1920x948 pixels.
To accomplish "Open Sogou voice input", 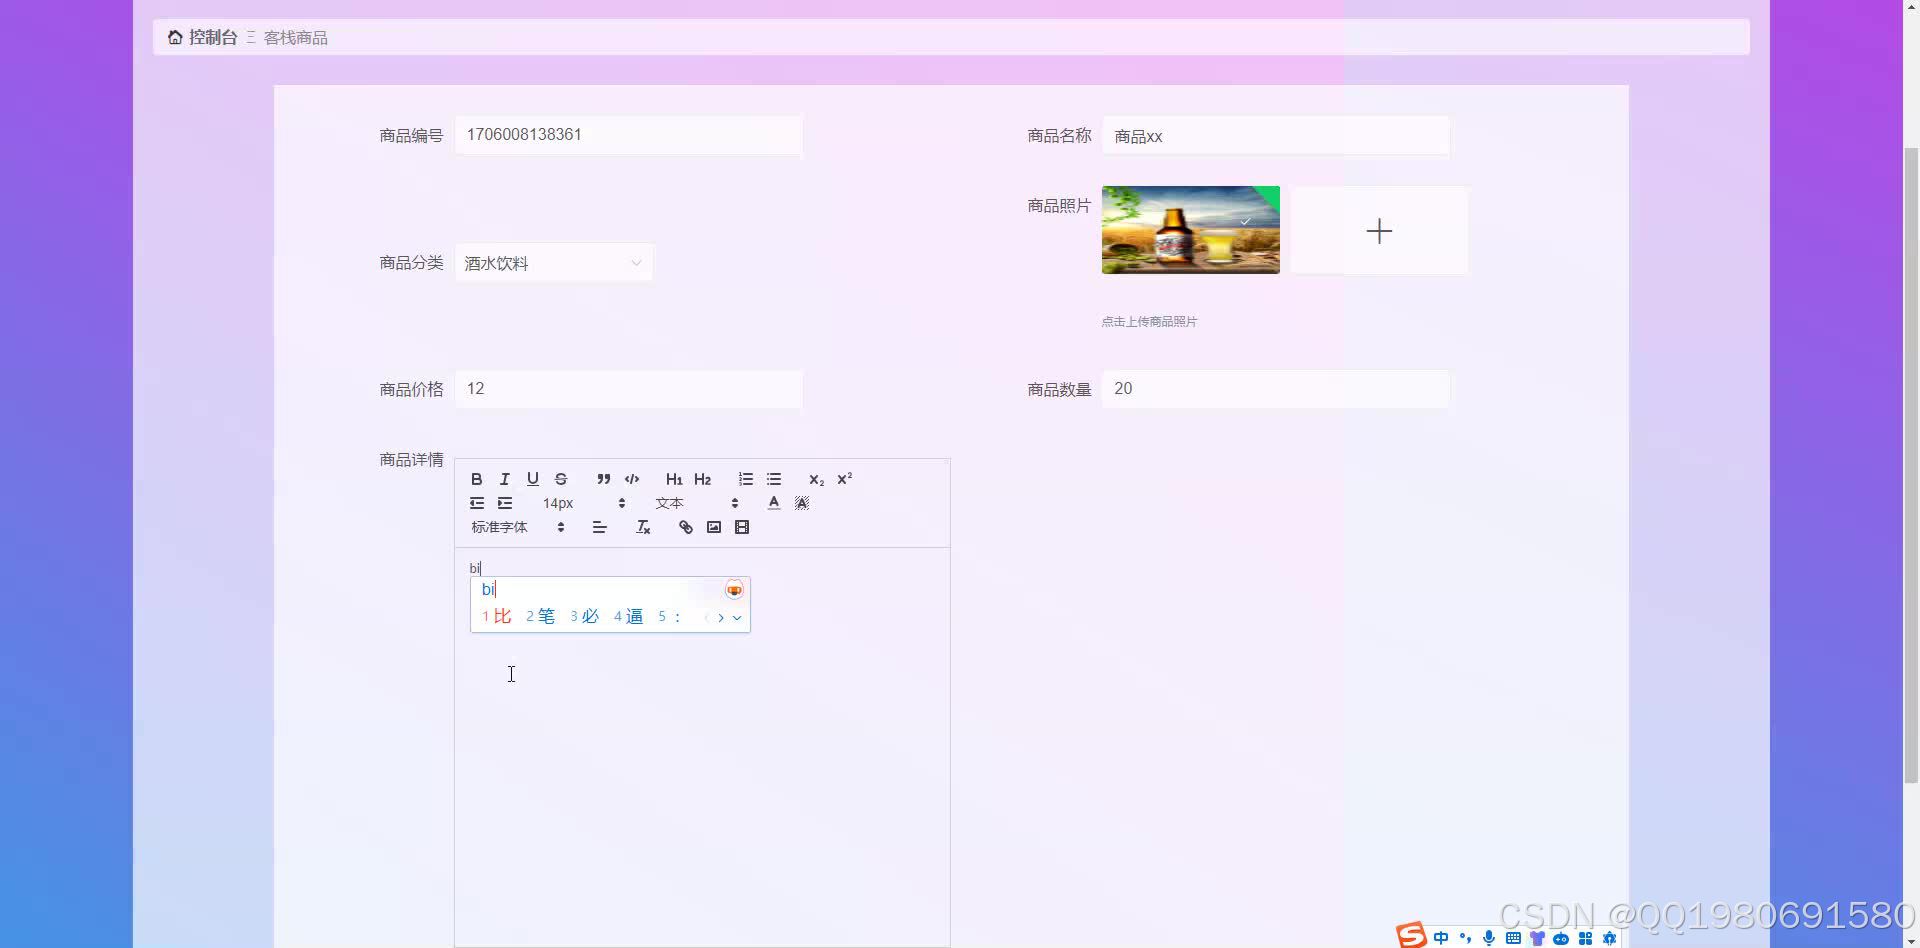I will (1489, 937).
